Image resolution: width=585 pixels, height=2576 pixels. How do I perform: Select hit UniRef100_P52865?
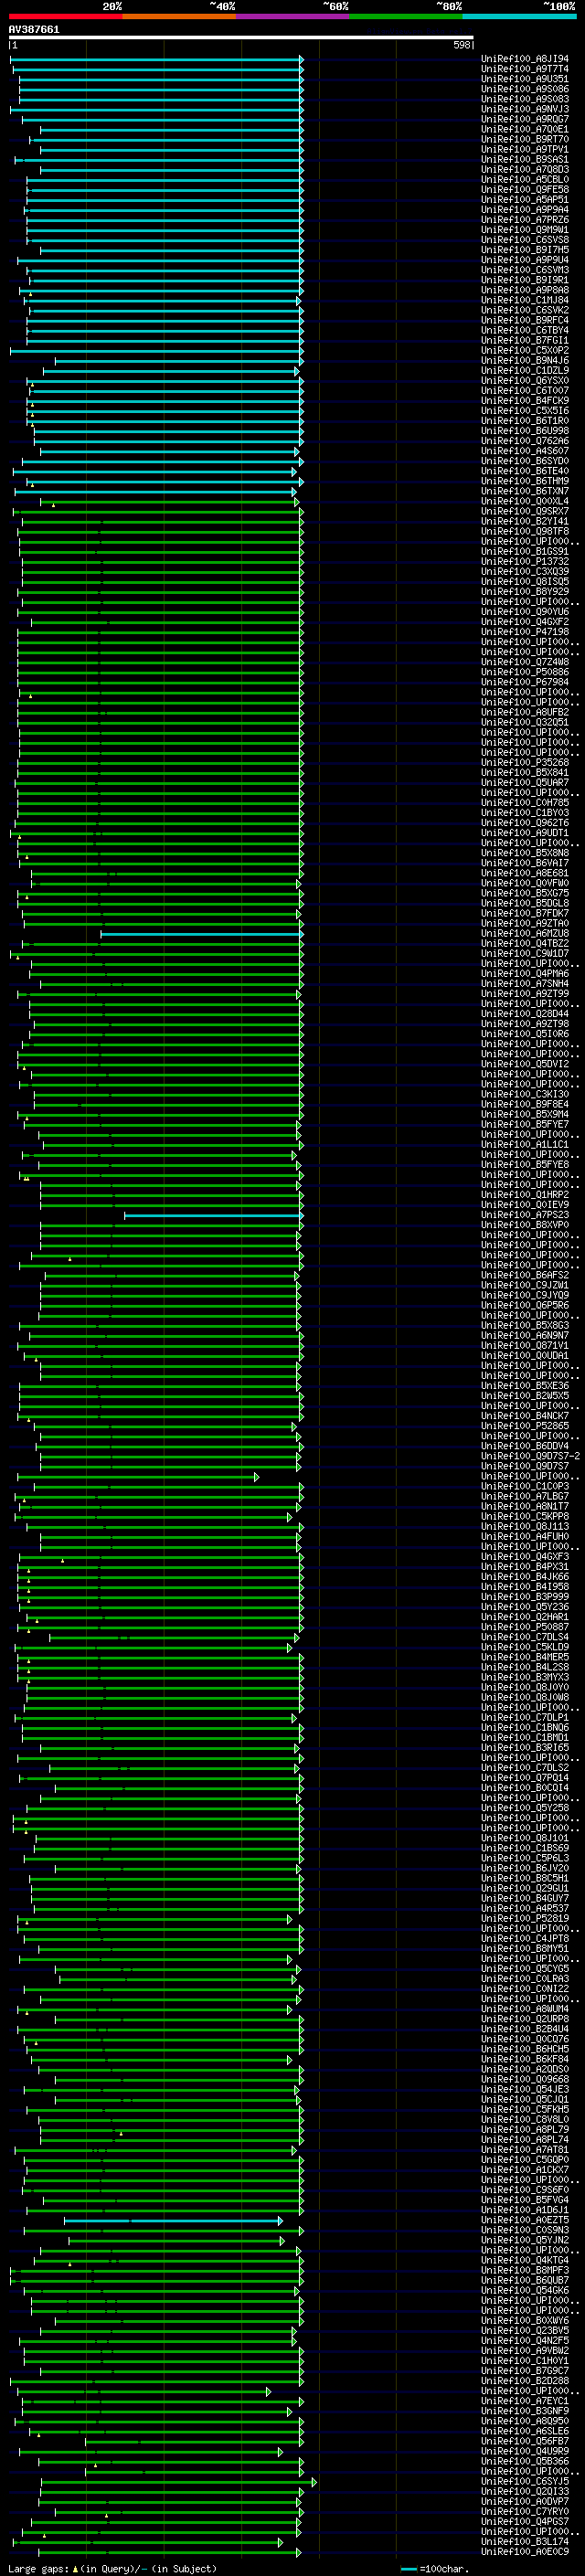[525, 1426]
